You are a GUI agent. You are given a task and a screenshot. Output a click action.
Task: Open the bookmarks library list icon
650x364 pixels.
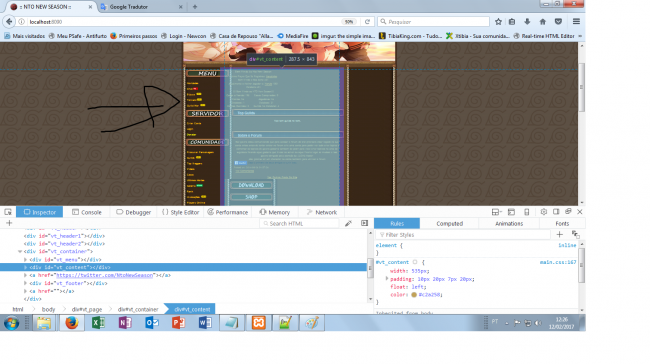(512, 22)
